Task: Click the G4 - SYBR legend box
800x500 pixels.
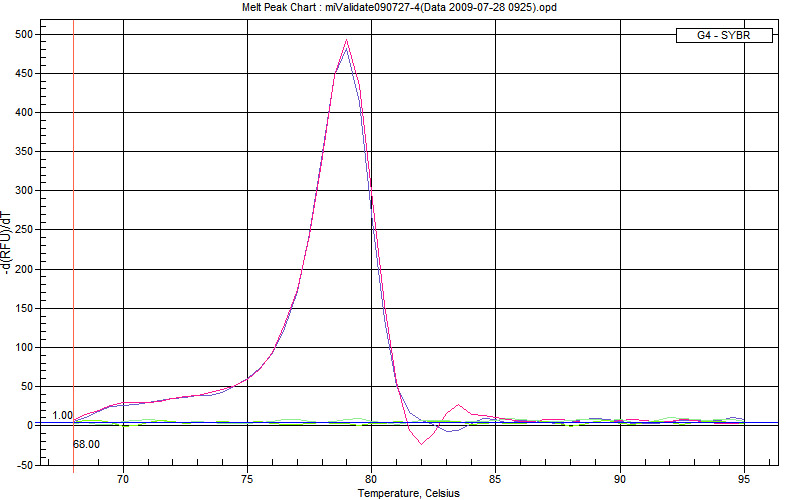Action: (x=724, y=35)
